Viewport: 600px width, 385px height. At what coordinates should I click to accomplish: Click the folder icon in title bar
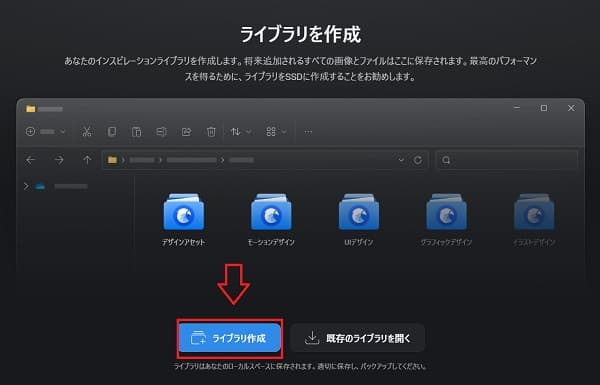[x=31, y=109]
